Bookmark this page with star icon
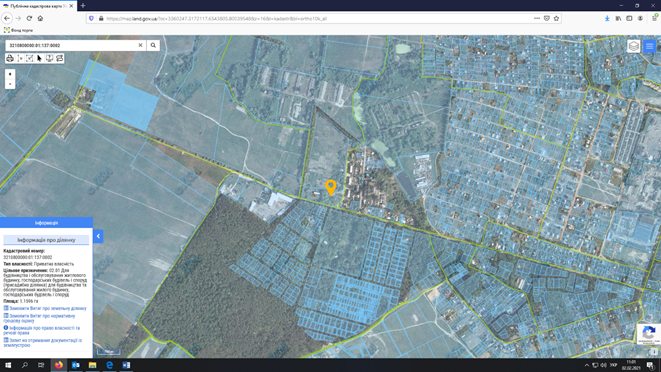Image resolution: width=661 pixels, height=372 pixels. [x=556, y=19]
